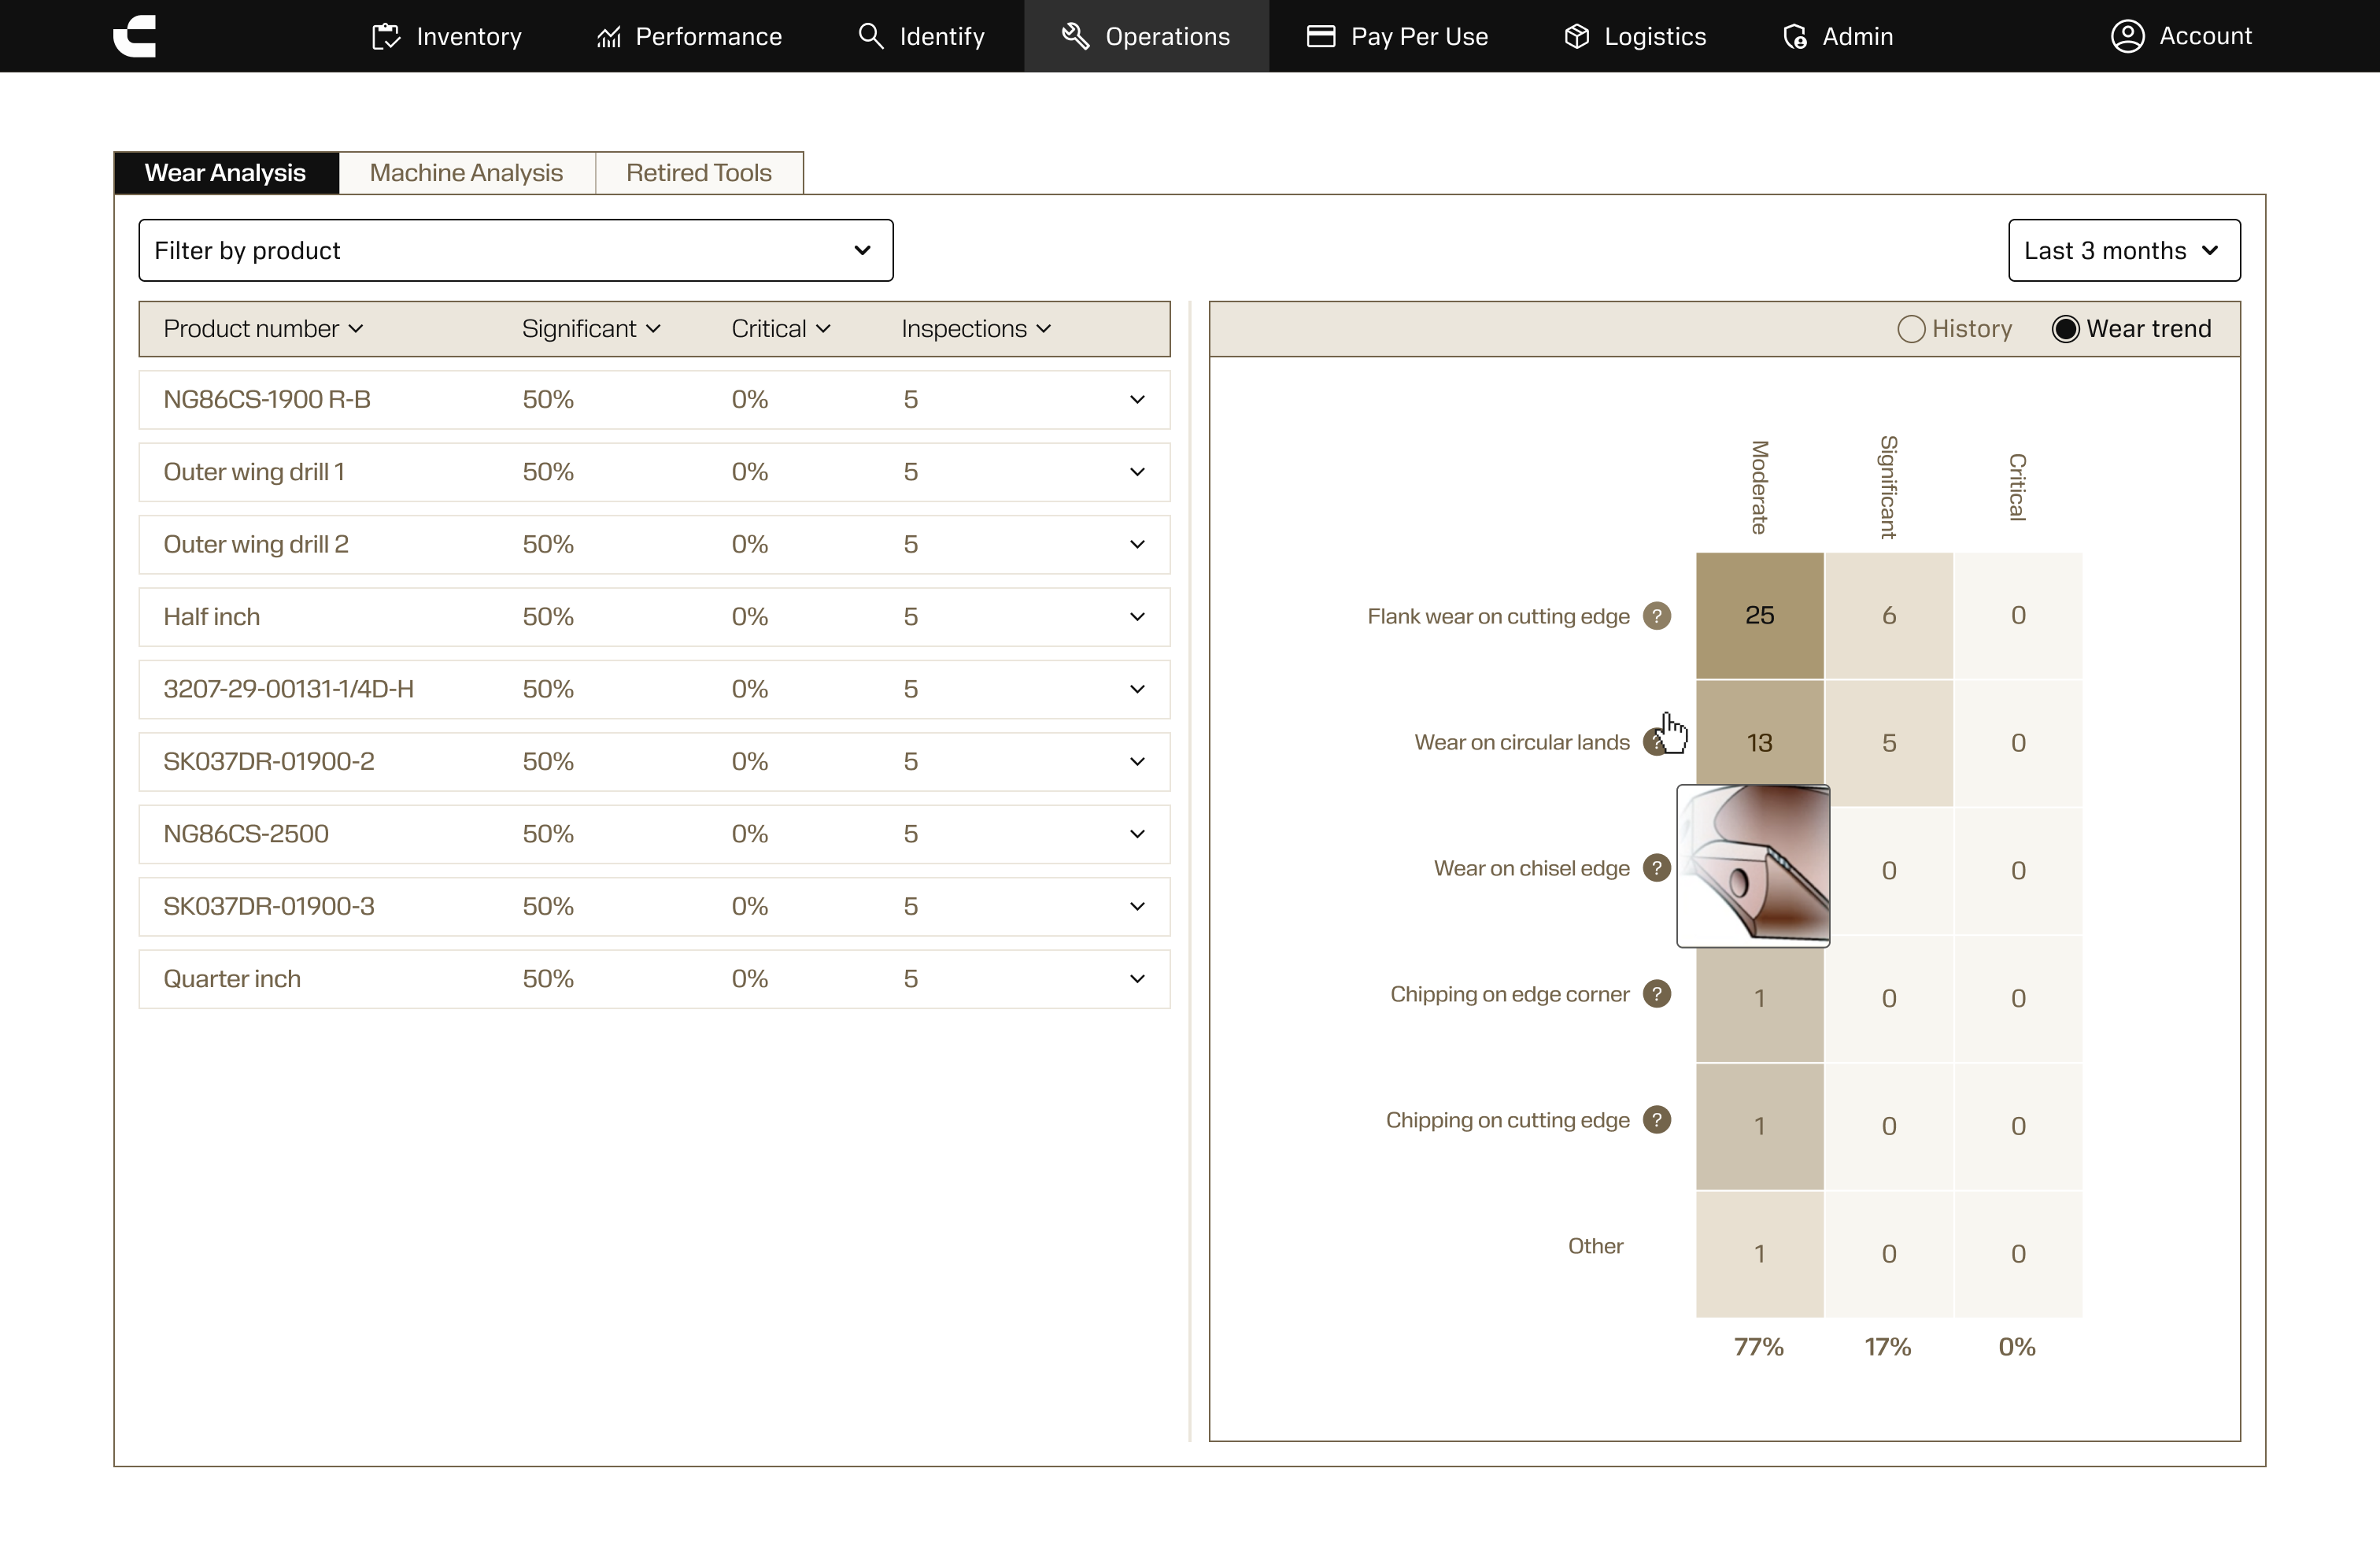Switch to Retired Tools tab
The width and height of the screenshot is (2380, 1546).
click(x=698, y=173)
